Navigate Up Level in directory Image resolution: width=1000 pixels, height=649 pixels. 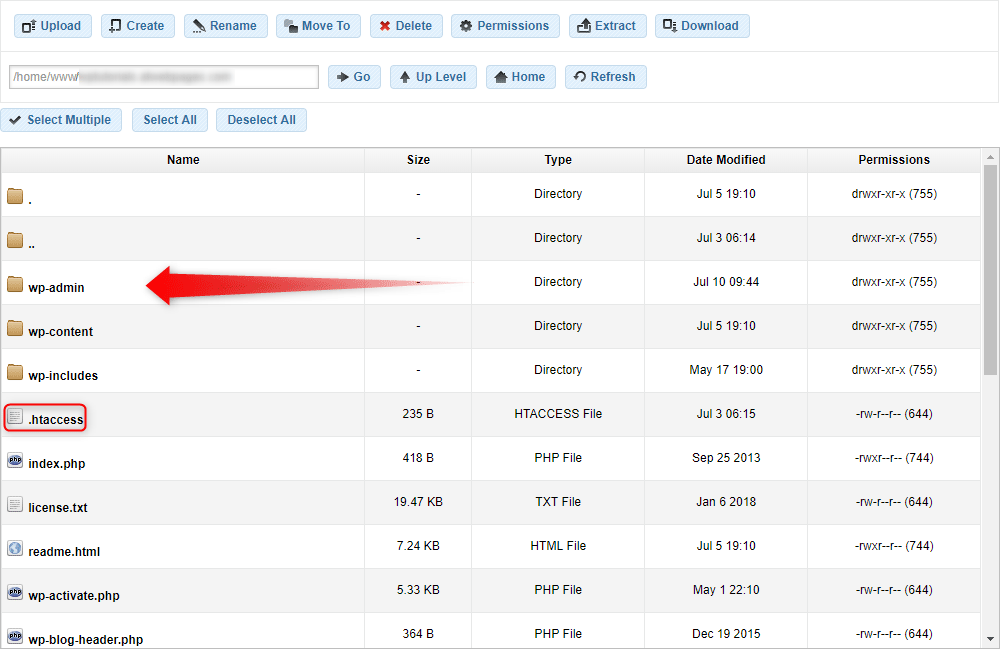[x=433, y=77]
